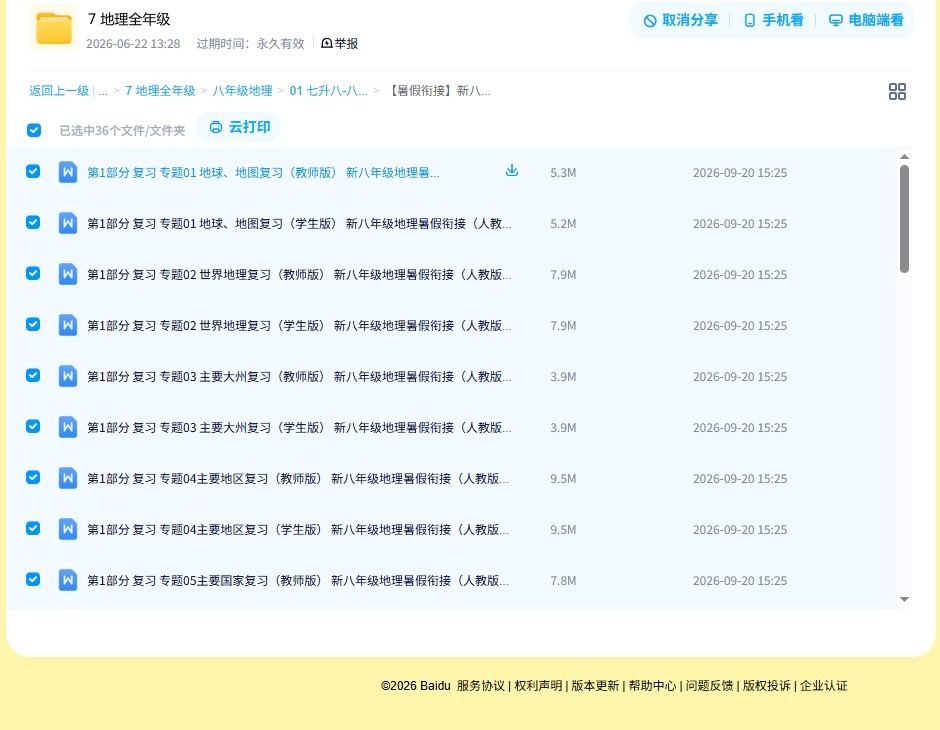Uncheck 专题02 世界地理复习（教师版） checkbox
This screenshot has width=940, height=730.
click(x=33, y=273)
